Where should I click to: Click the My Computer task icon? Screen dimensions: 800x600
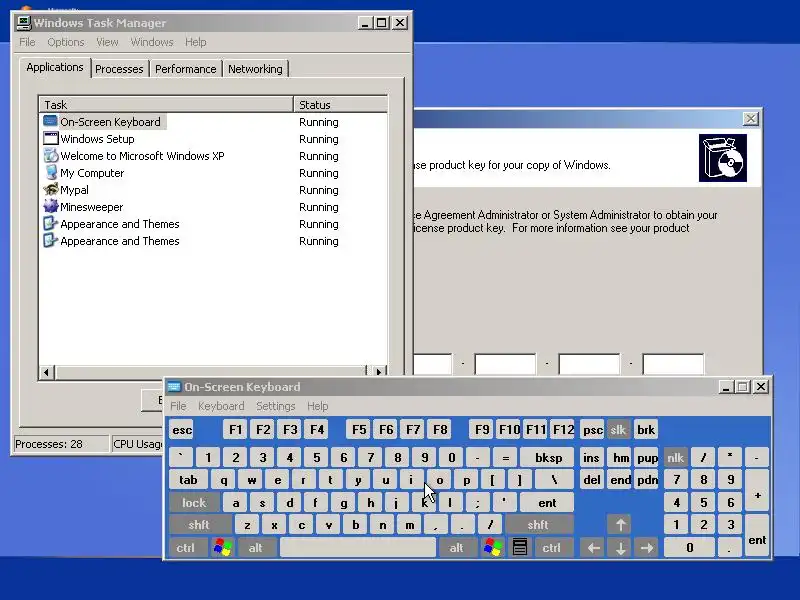[50, 172]
